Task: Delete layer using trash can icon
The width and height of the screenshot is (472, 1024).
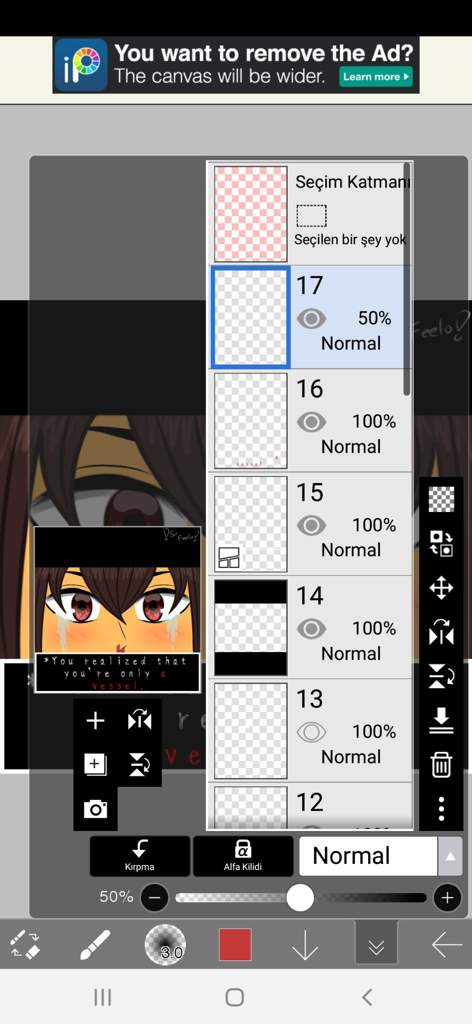Action: [x=441, y=763]
